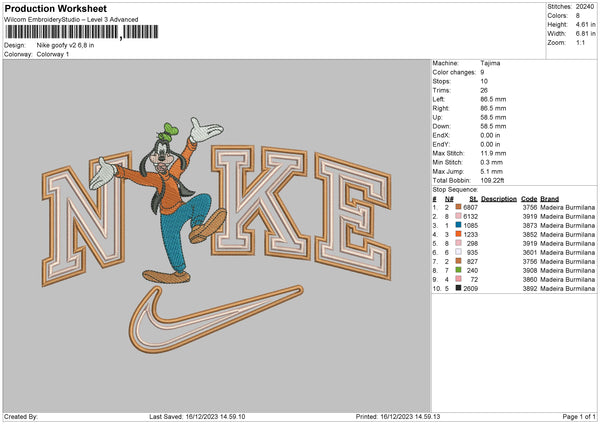This screenshot has height=424, width=600.
Task: Click the blue swatch beside stitch count 1085
Action: (x=458, y=225)
